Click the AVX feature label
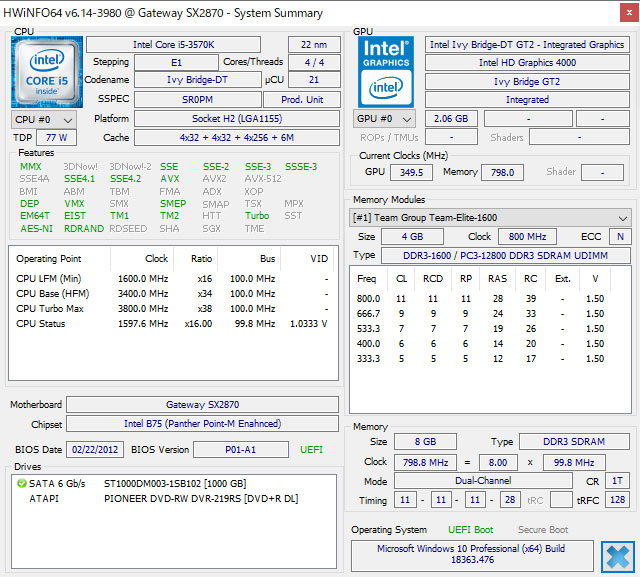 tap(170, 179)
